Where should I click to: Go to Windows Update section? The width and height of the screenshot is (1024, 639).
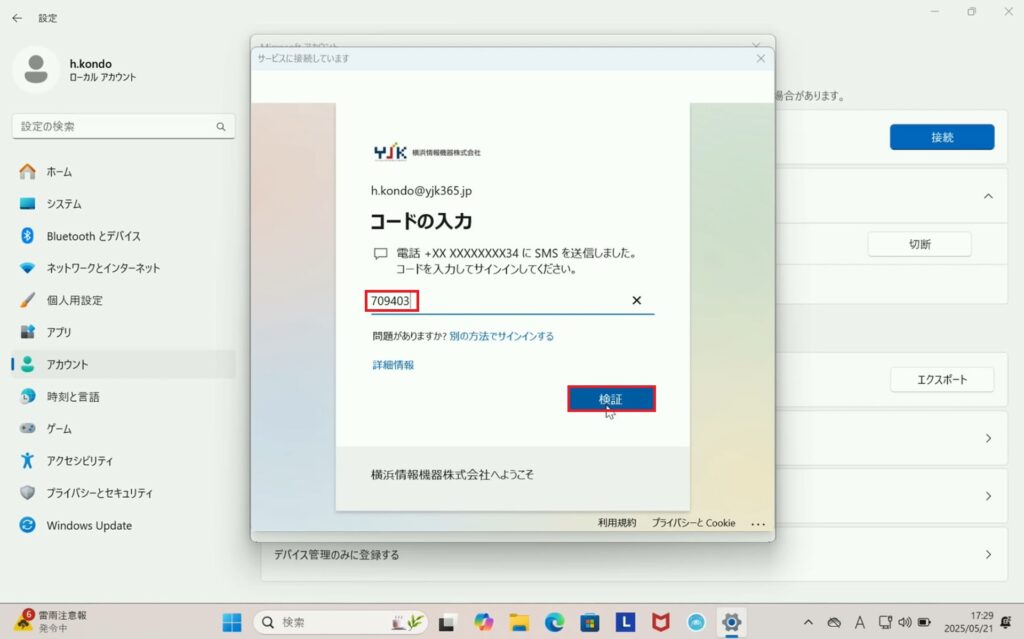(x=88, y=525)
